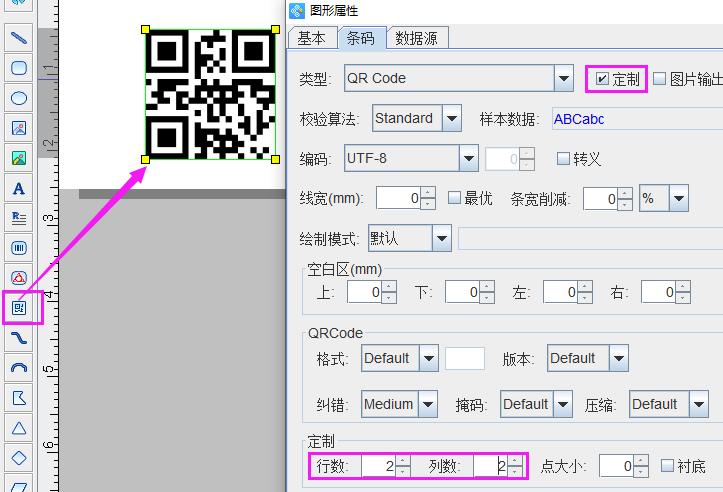Select the ellipse tool
This screenshot has width=723, height=492.
click(x=18, y=98)
